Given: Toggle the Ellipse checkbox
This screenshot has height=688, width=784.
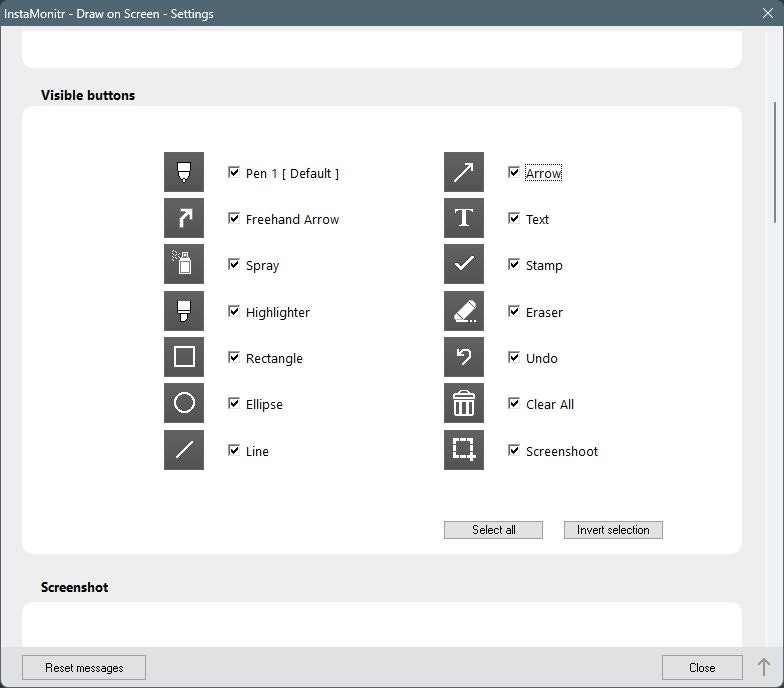Looking at the screenshot, I should (x=234, y=404).
